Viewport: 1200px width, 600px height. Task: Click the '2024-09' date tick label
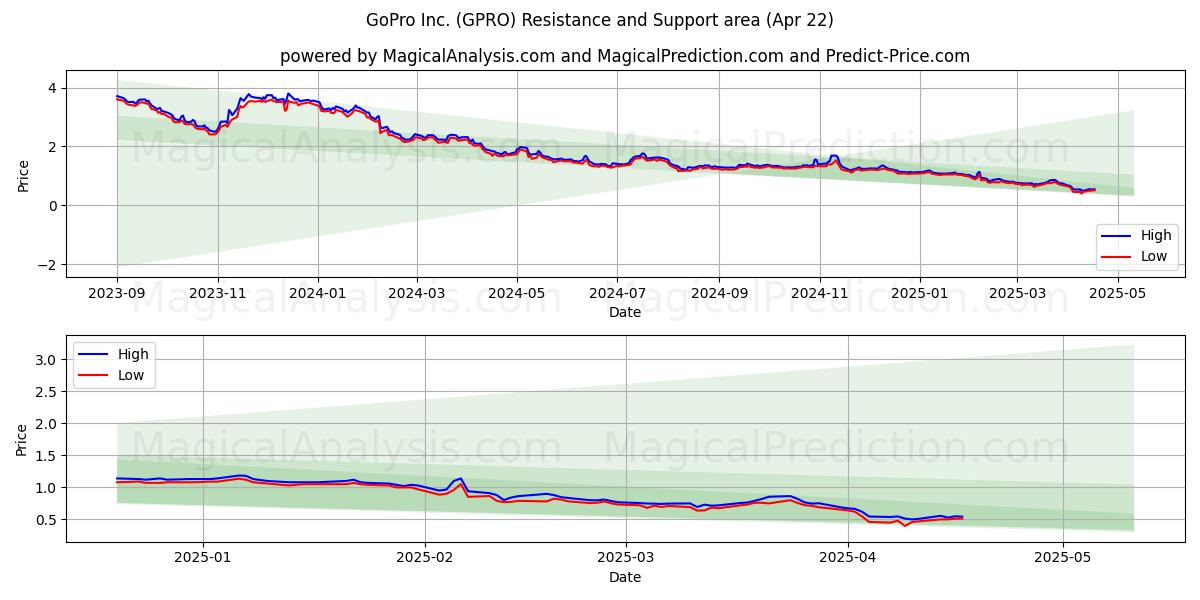tap(719, 294)
